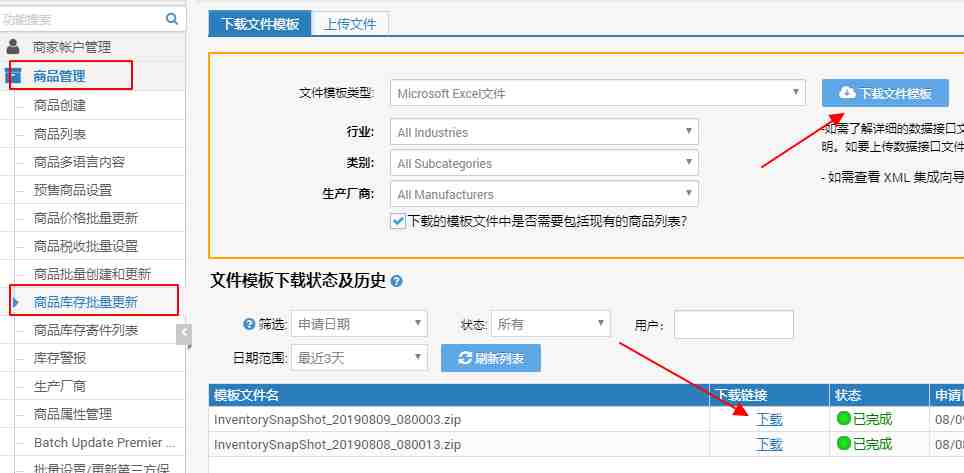The width and height of the screenshot is (964, 473).
Task: Toggle checkbox to include existing product list
Action: tap(398, 221)
